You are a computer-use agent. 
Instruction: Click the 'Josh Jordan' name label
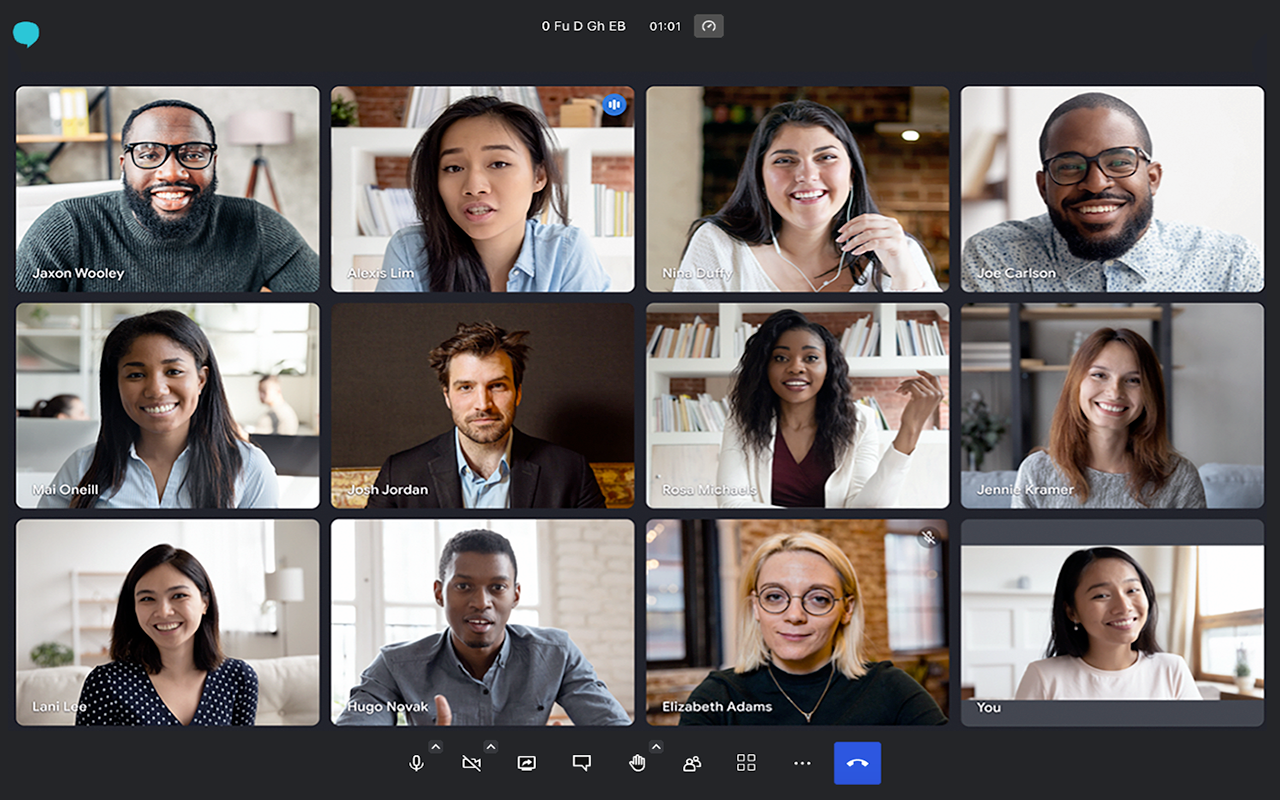(387, 490)
